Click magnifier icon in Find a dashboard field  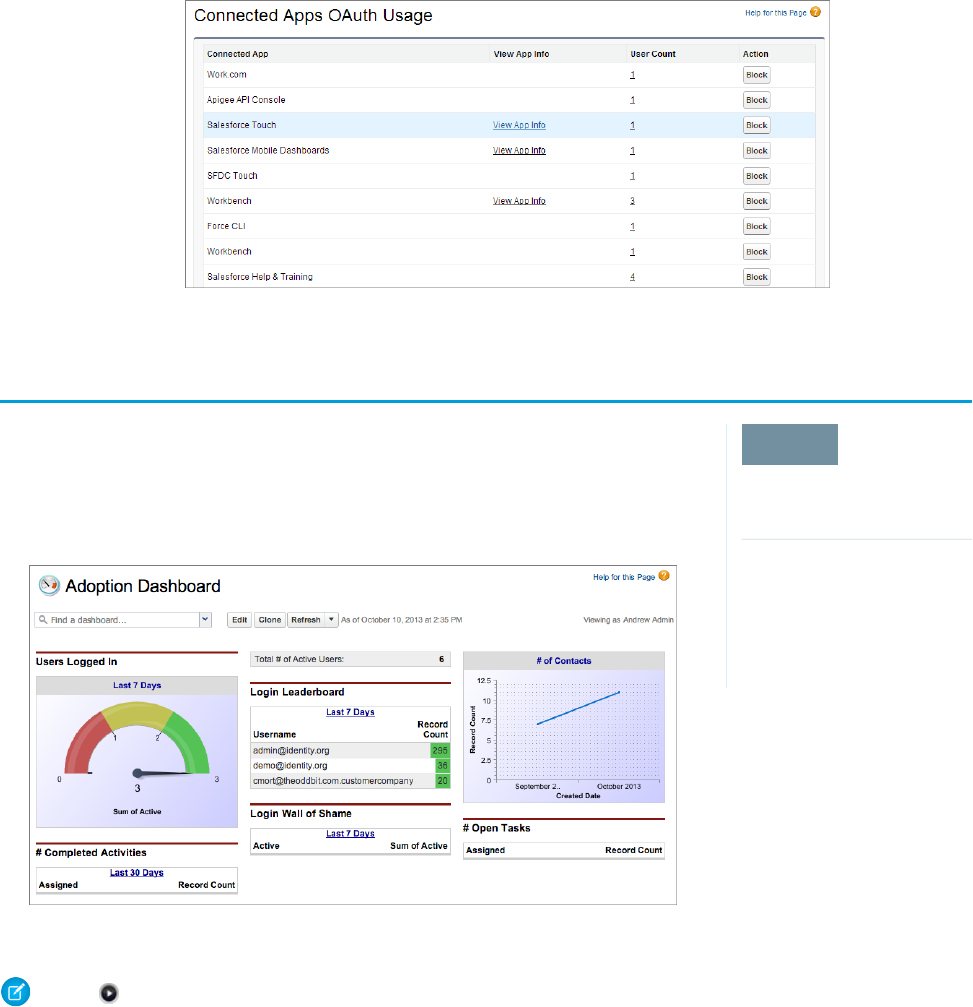click(43, 620)
